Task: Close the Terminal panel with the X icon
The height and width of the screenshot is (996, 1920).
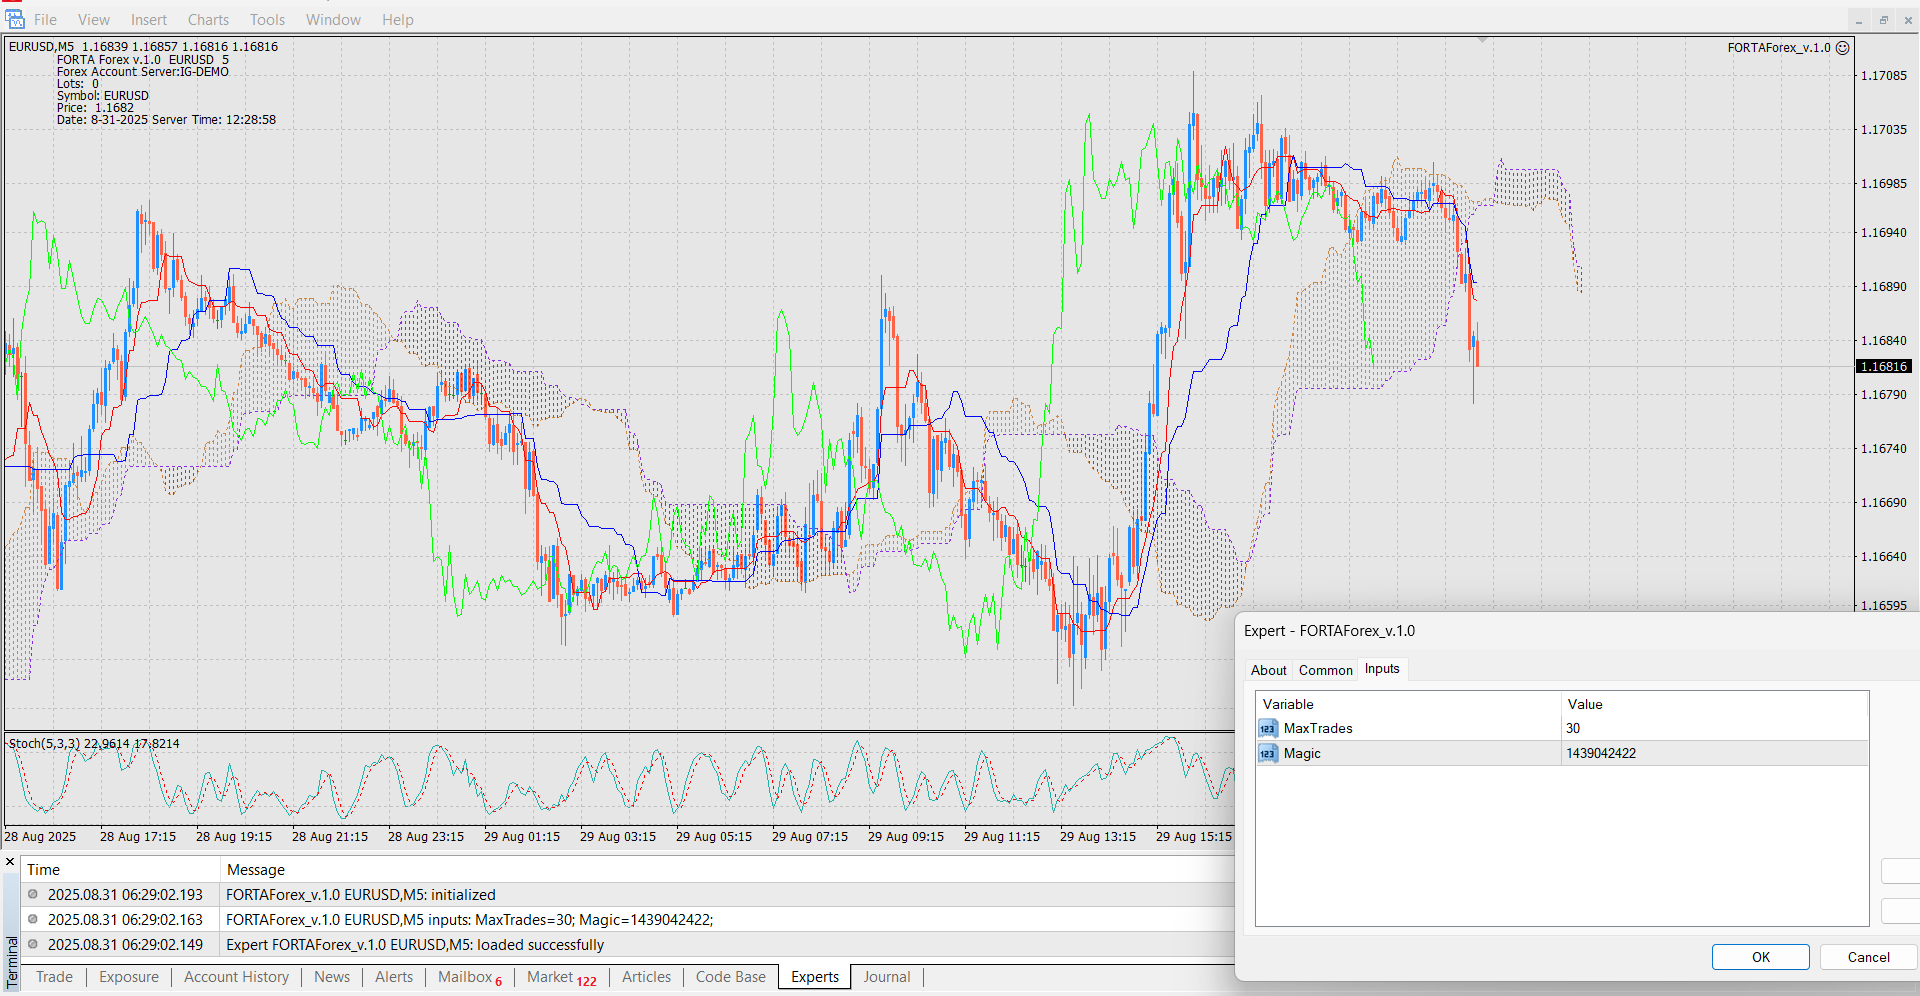Action: click(10, 862)
